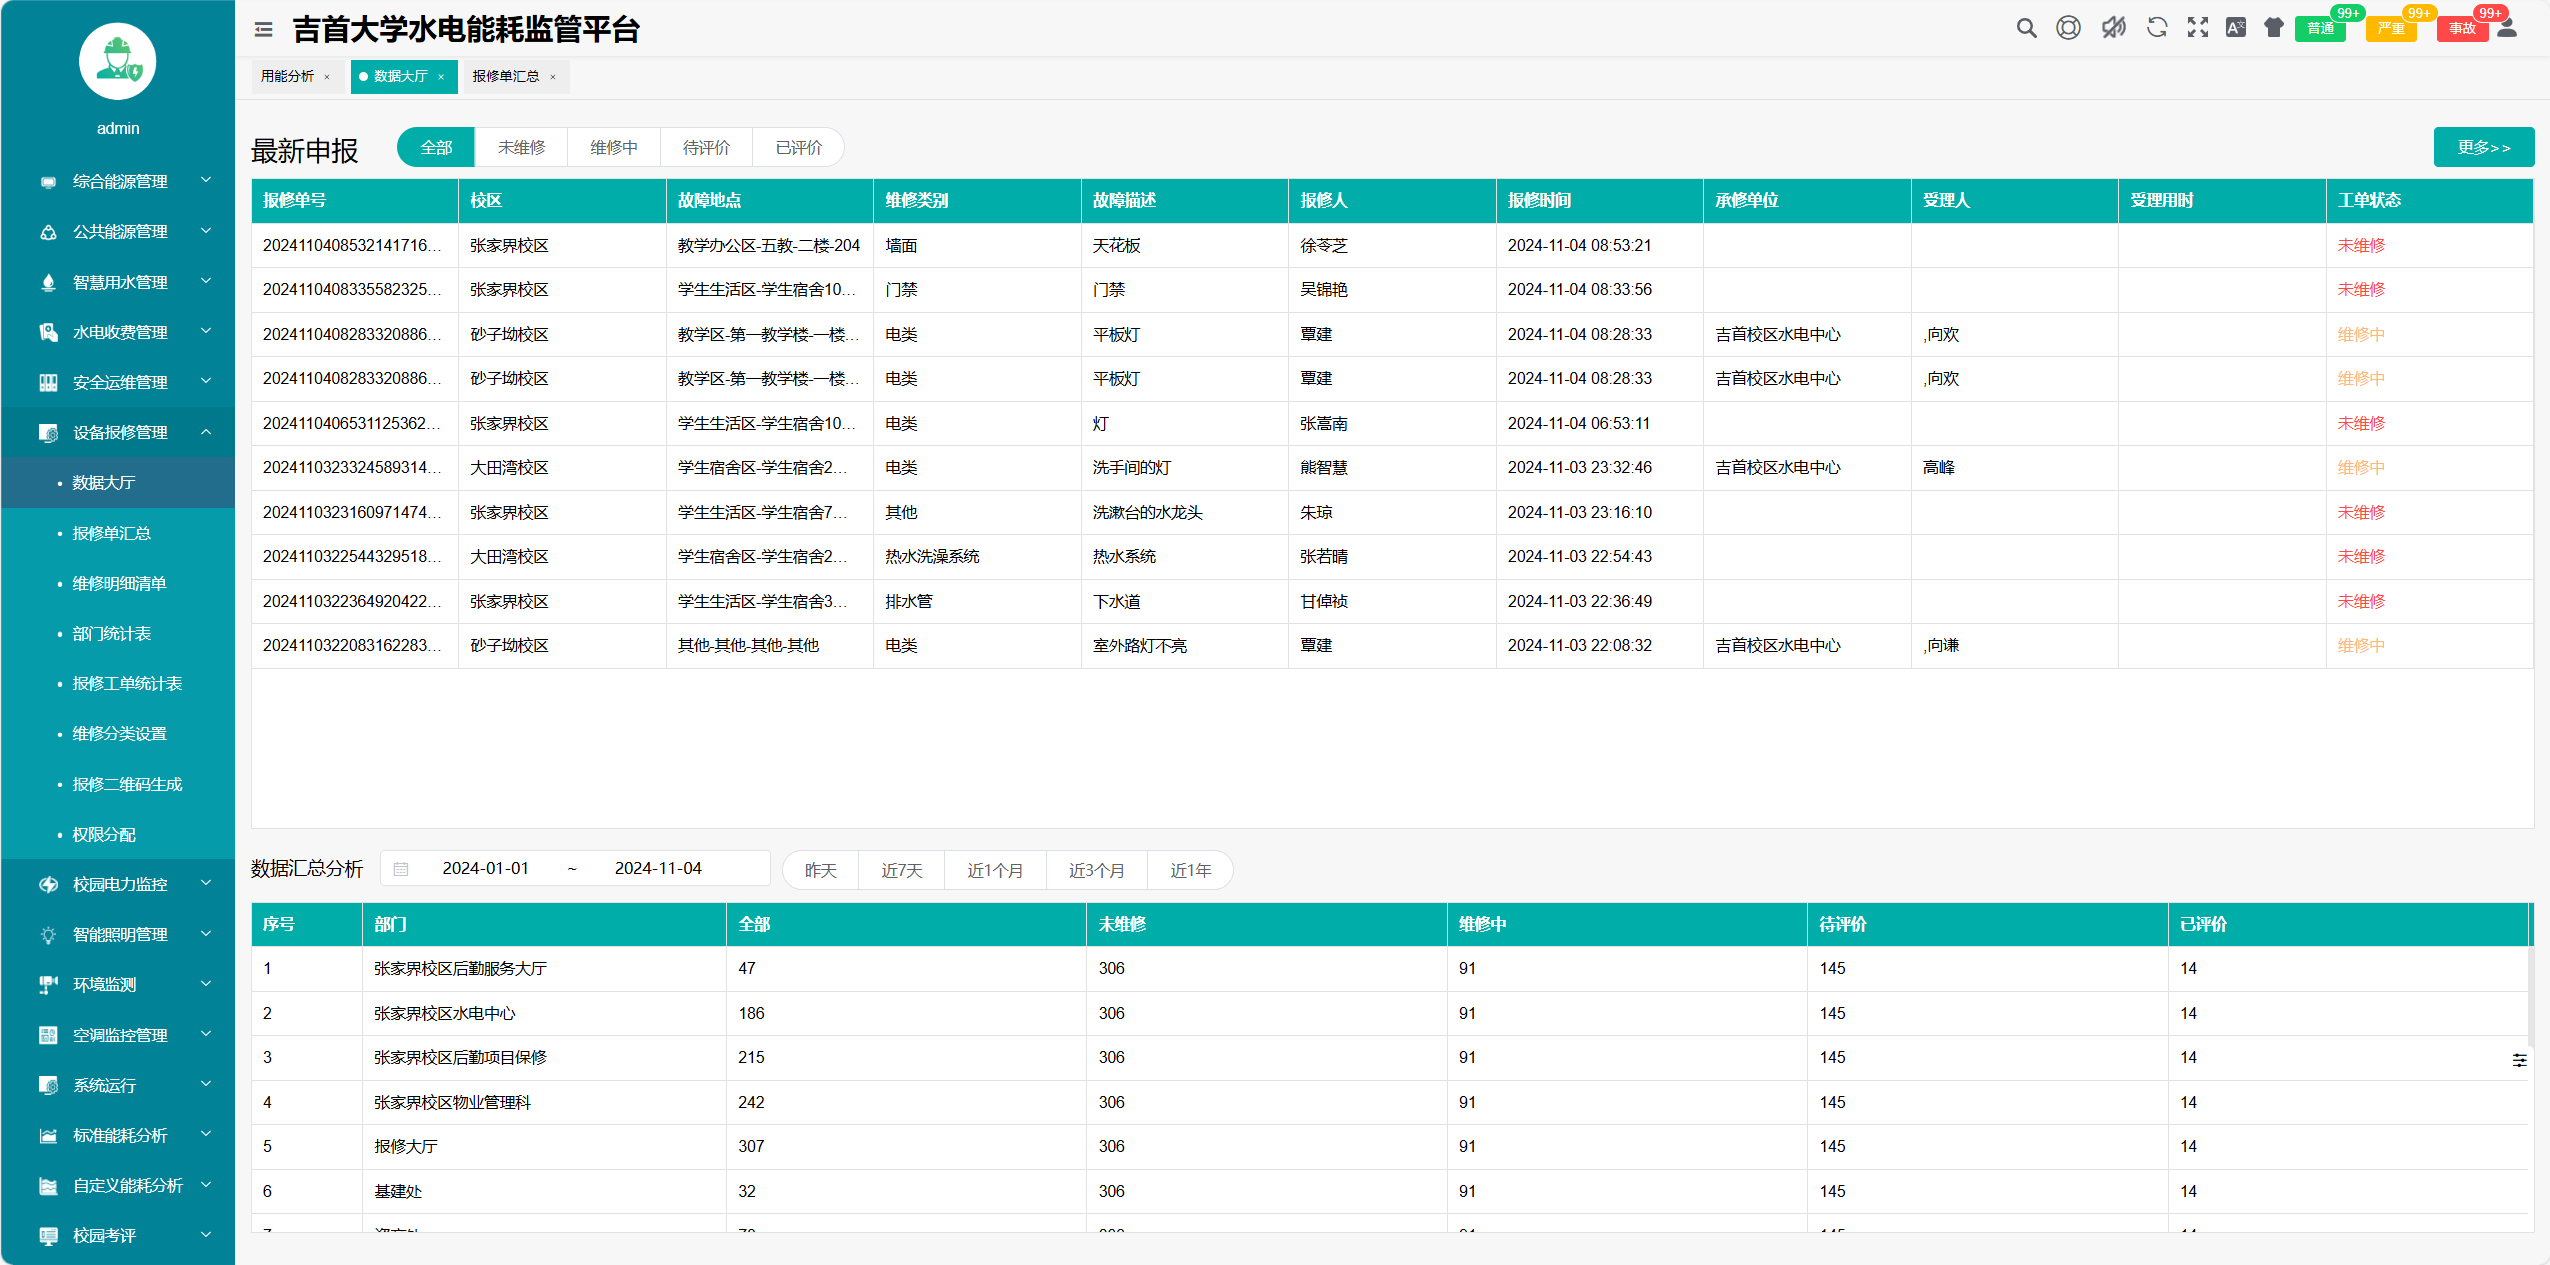
Task: Collapse the 设备报修管理 sidebar menu
Action: 120,432
